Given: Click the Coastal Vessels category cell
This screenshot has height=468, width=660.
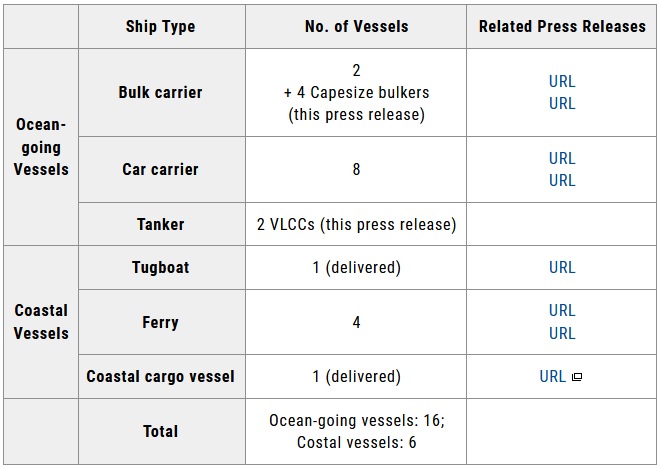Looking at the screenshot, I should point(41,321).
